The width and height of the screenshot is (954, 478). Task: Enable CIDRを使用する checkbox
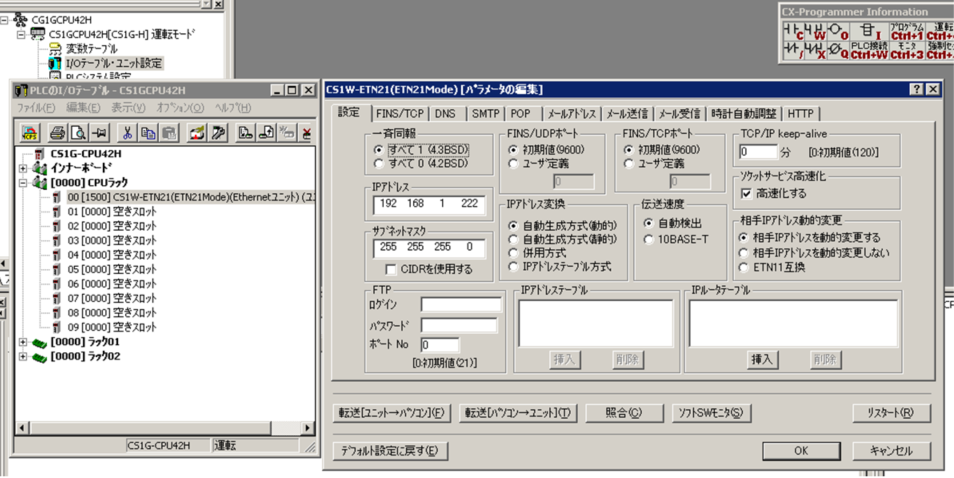click(391, 269)
